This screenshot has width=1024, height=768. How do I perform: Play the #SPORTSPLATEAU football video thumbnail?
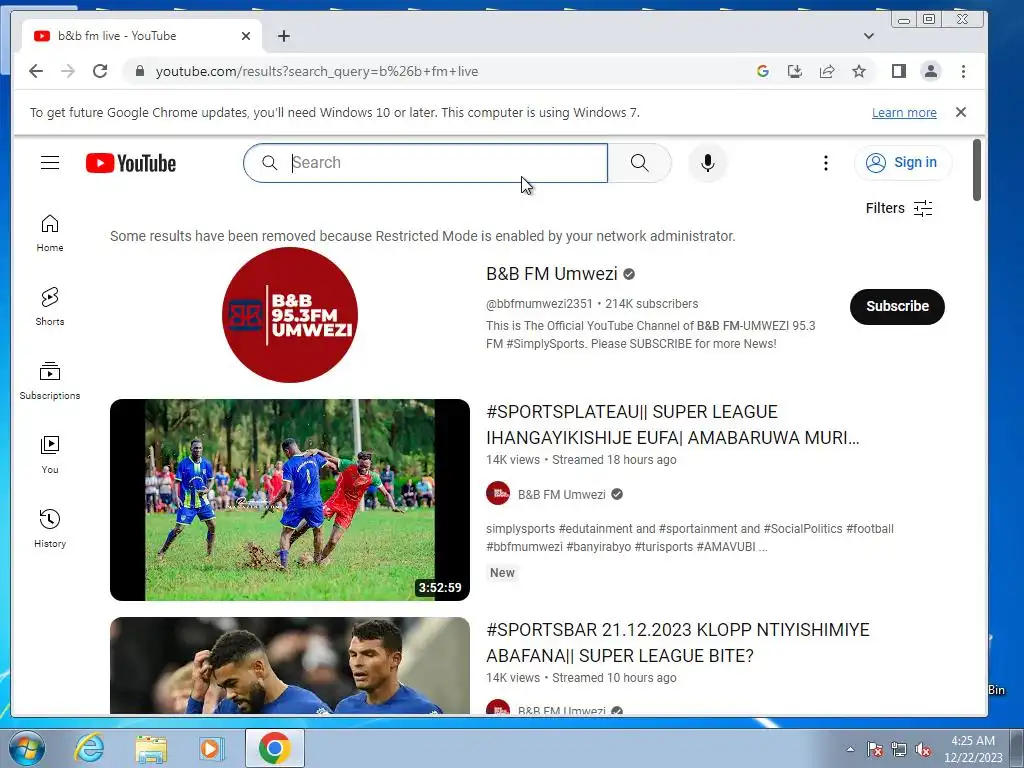pyautogui.click(x=290, y=500)
